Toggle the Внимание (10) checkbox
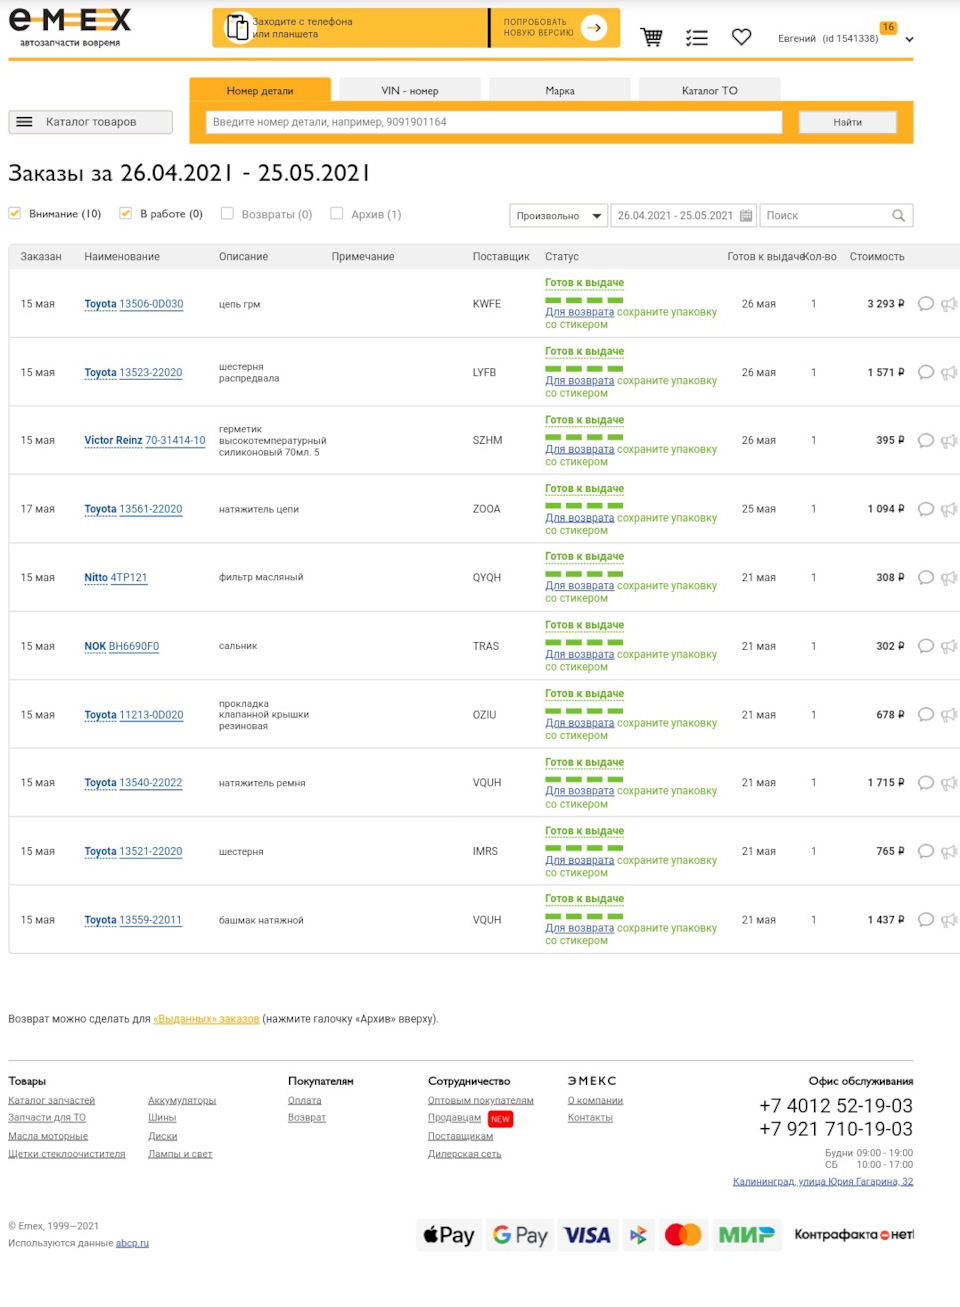The width and height of the screenshot is (960, 1307). click(15, 213)
